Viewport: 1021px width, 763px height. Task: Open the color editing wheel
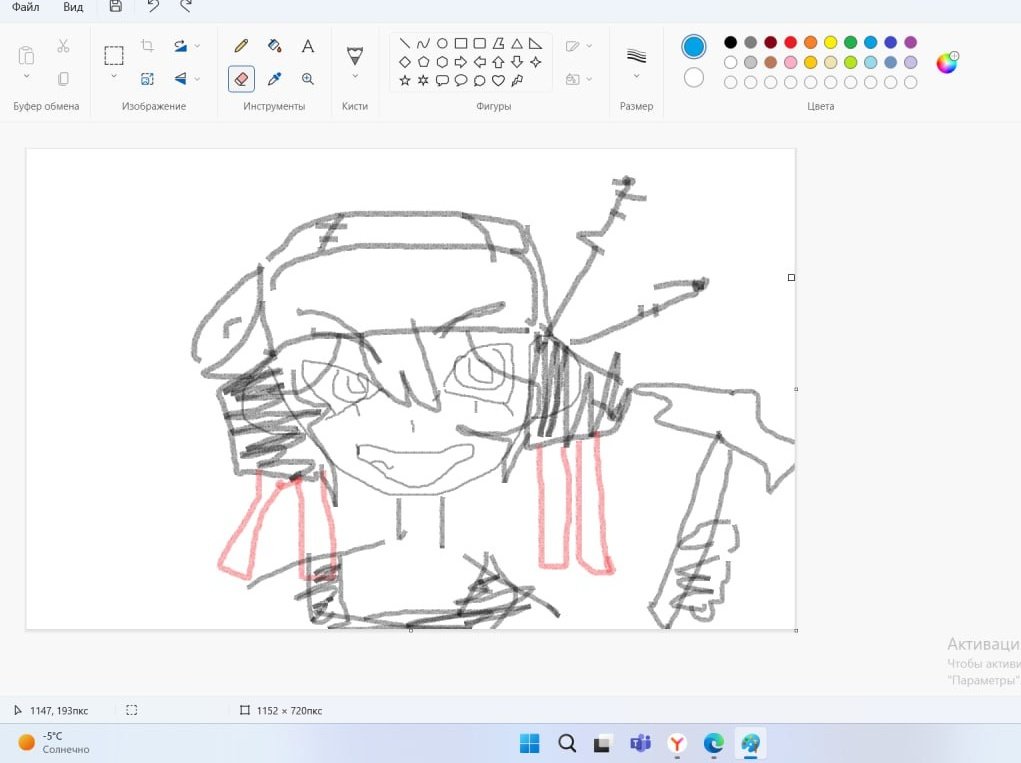coord(947,62)
